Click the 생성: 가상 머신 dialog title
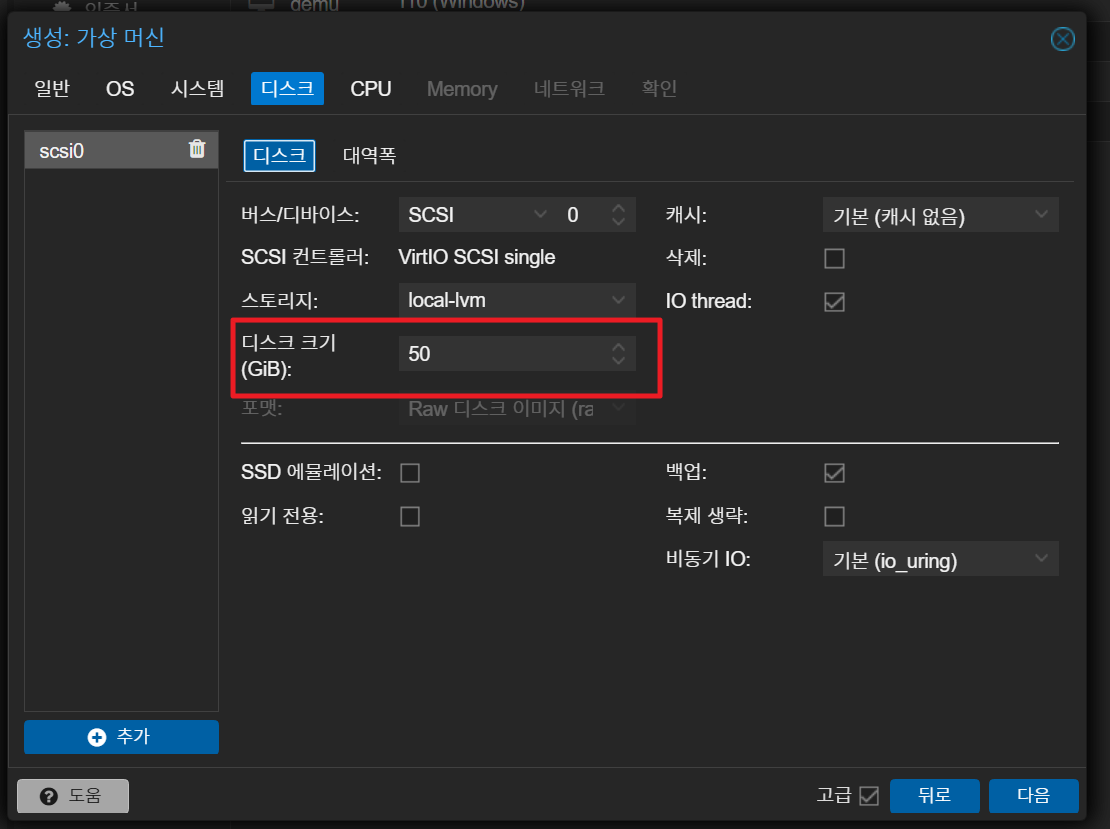 (x=93, y=37)
